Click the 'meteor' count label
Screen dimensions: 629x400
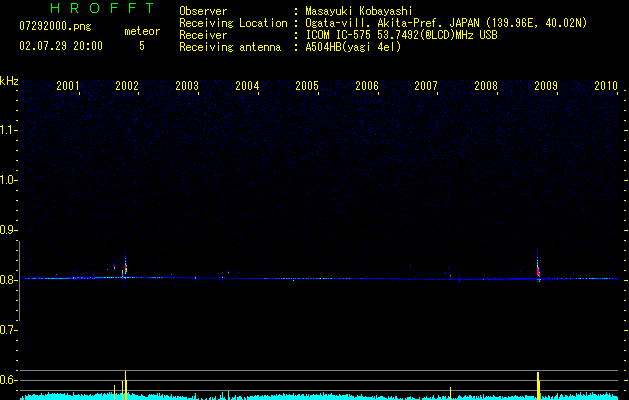tap(142, 31)
